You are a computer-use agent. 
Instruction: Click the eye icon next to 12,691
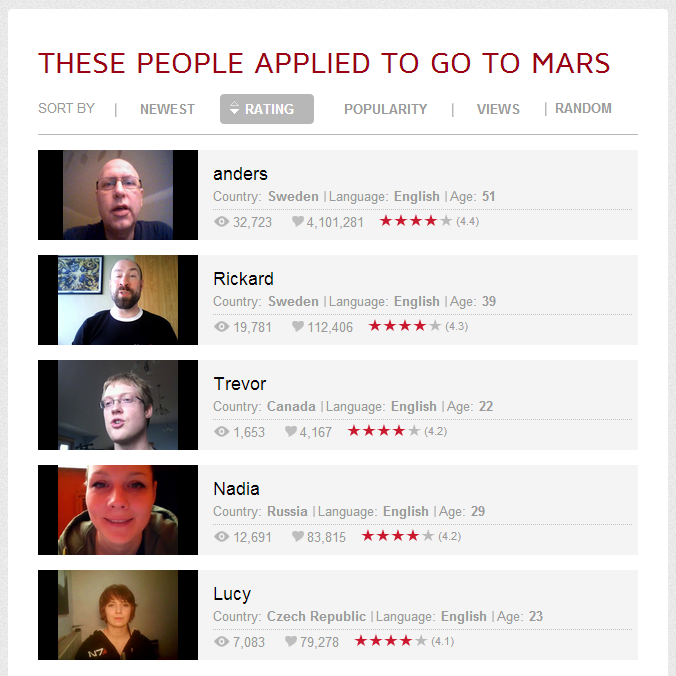tap(221, 536)
